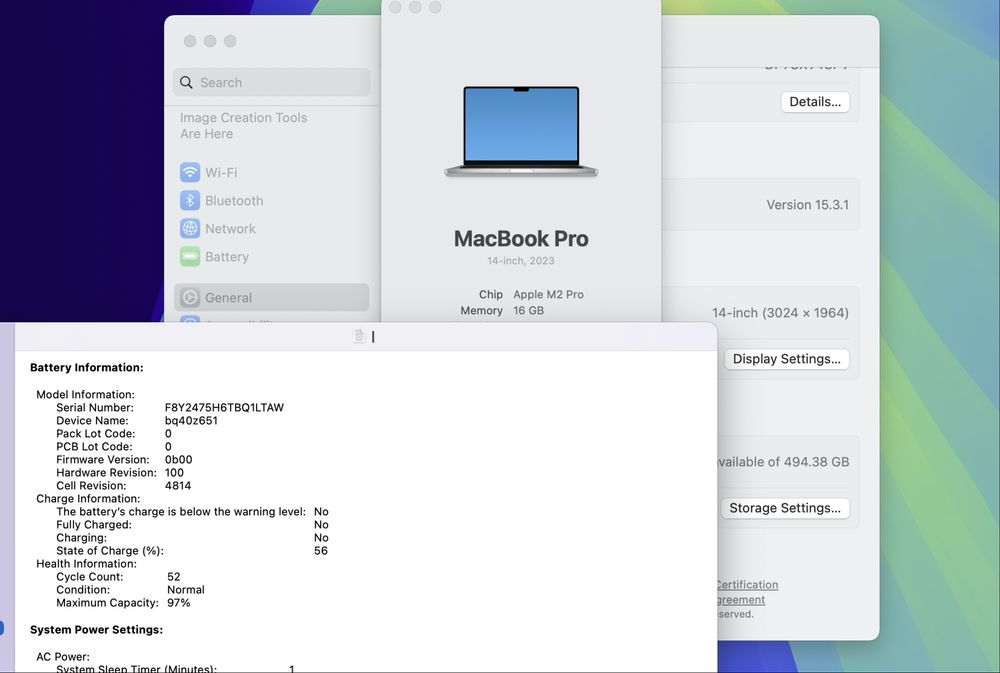Select the General gear icon in the sidebar
The image size is (1000, 673).
[189, 297]
